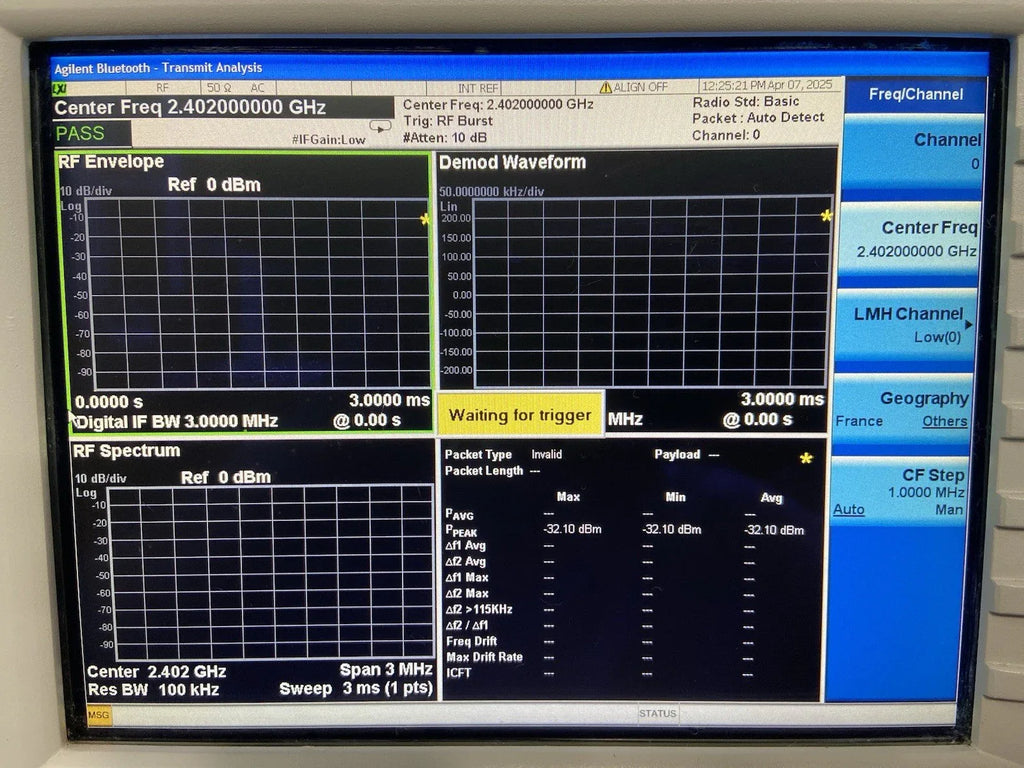
Task: Select Others under Geography softkey
Action: tap(944, 421)
